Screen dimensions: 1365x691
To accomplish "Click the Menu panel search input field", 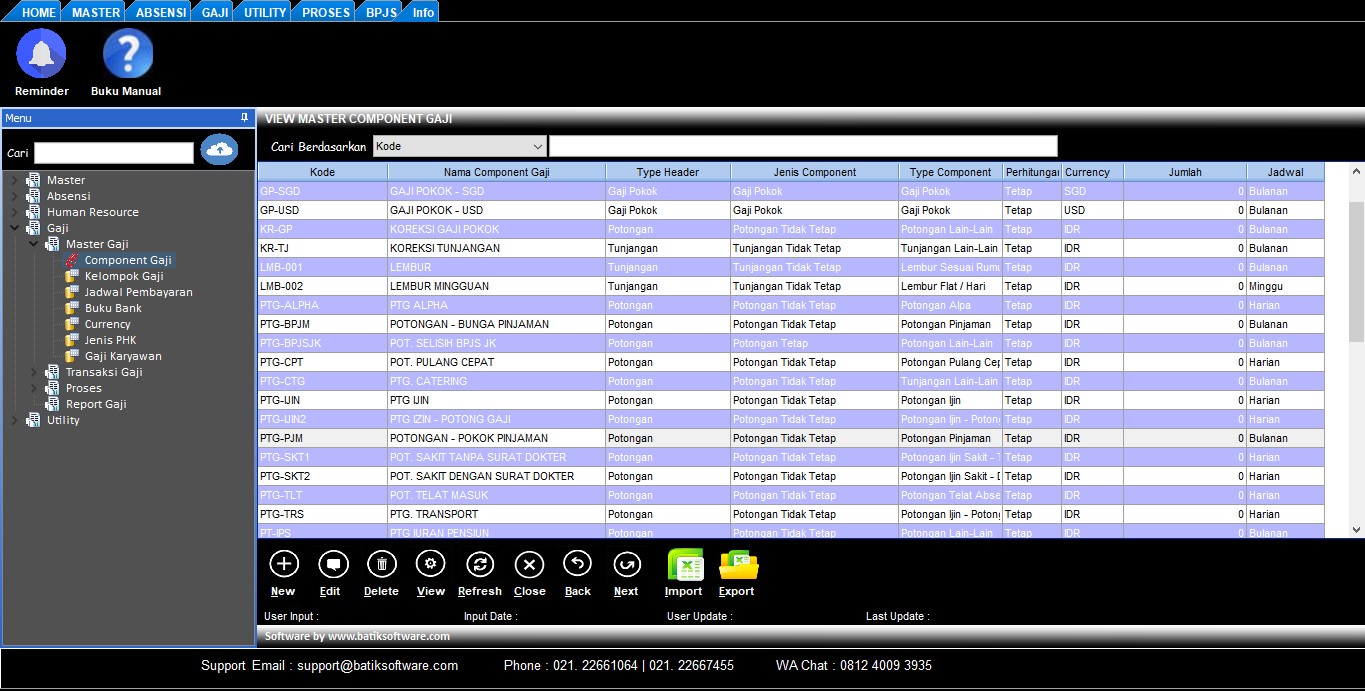I will (x=114, y=153).
